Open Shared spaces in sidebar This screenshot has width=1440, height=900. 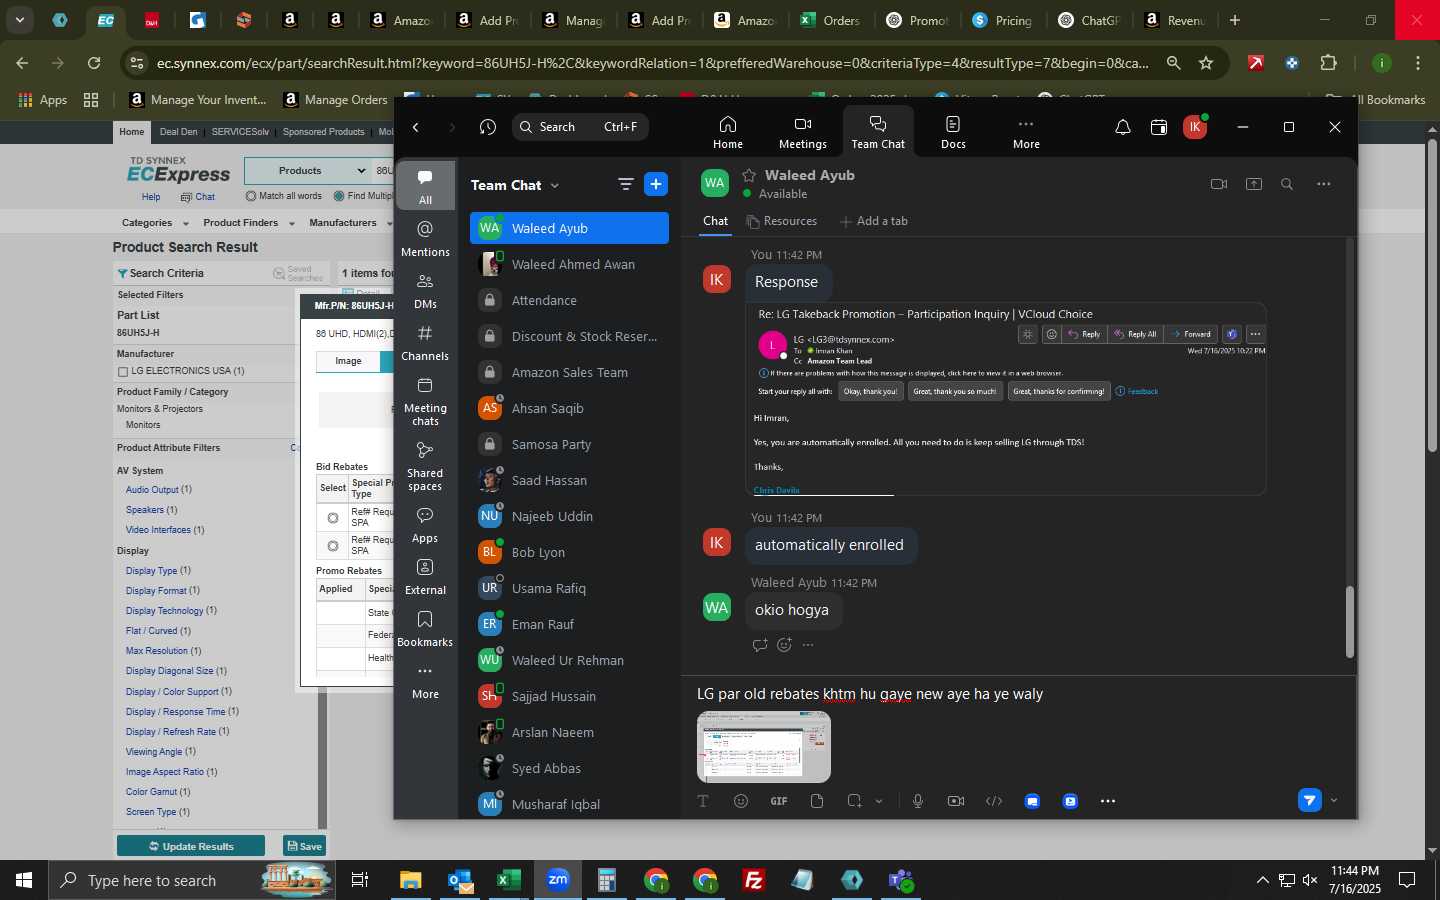click(x=425, y=466)
